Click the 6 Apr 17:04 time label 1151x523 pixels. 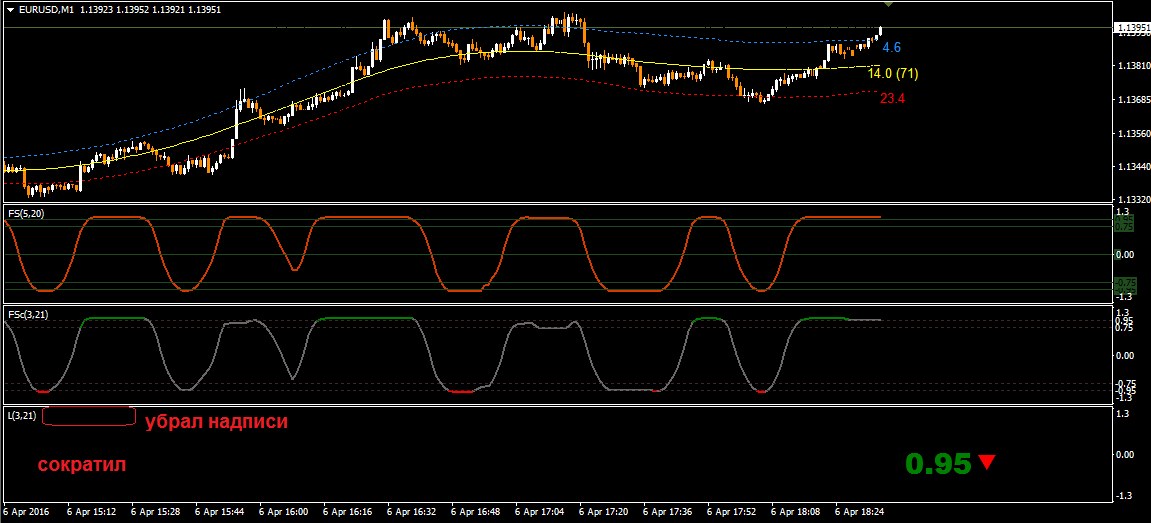tap(540, 511)
